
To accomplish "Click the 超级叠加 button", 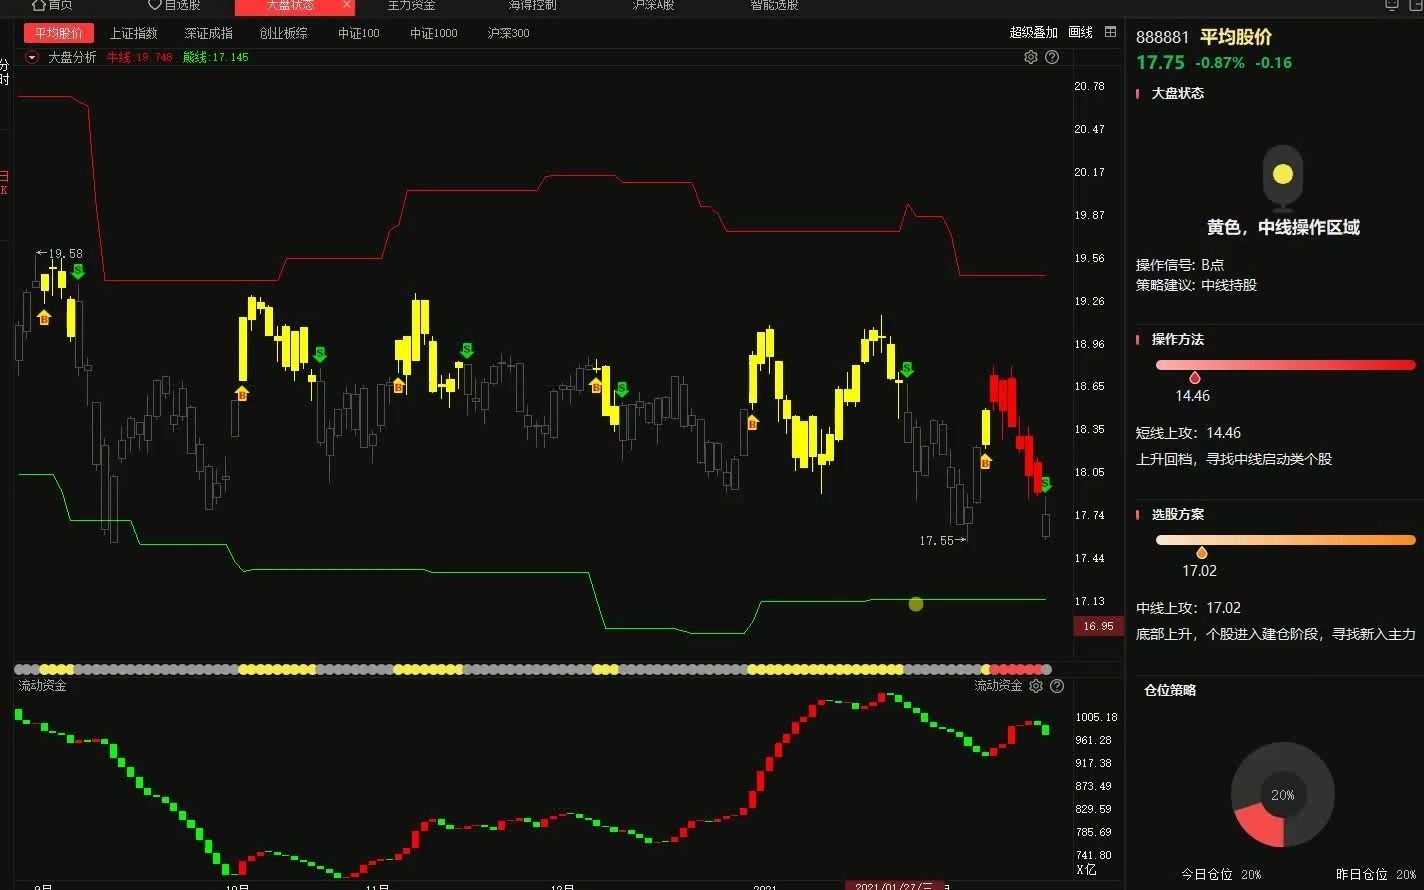I will click(1033, 32).
